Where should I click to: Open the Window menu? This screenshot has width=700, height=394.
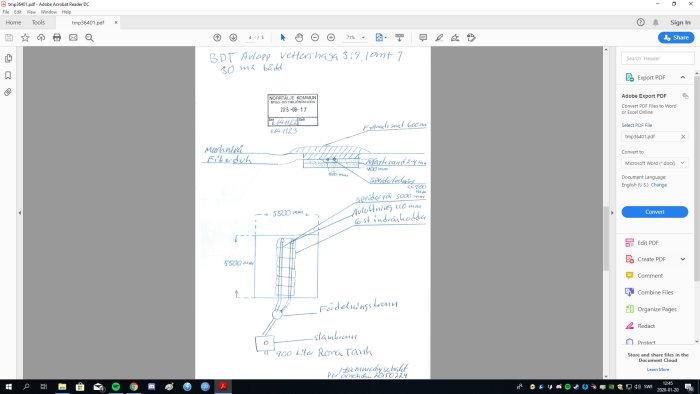49,12
